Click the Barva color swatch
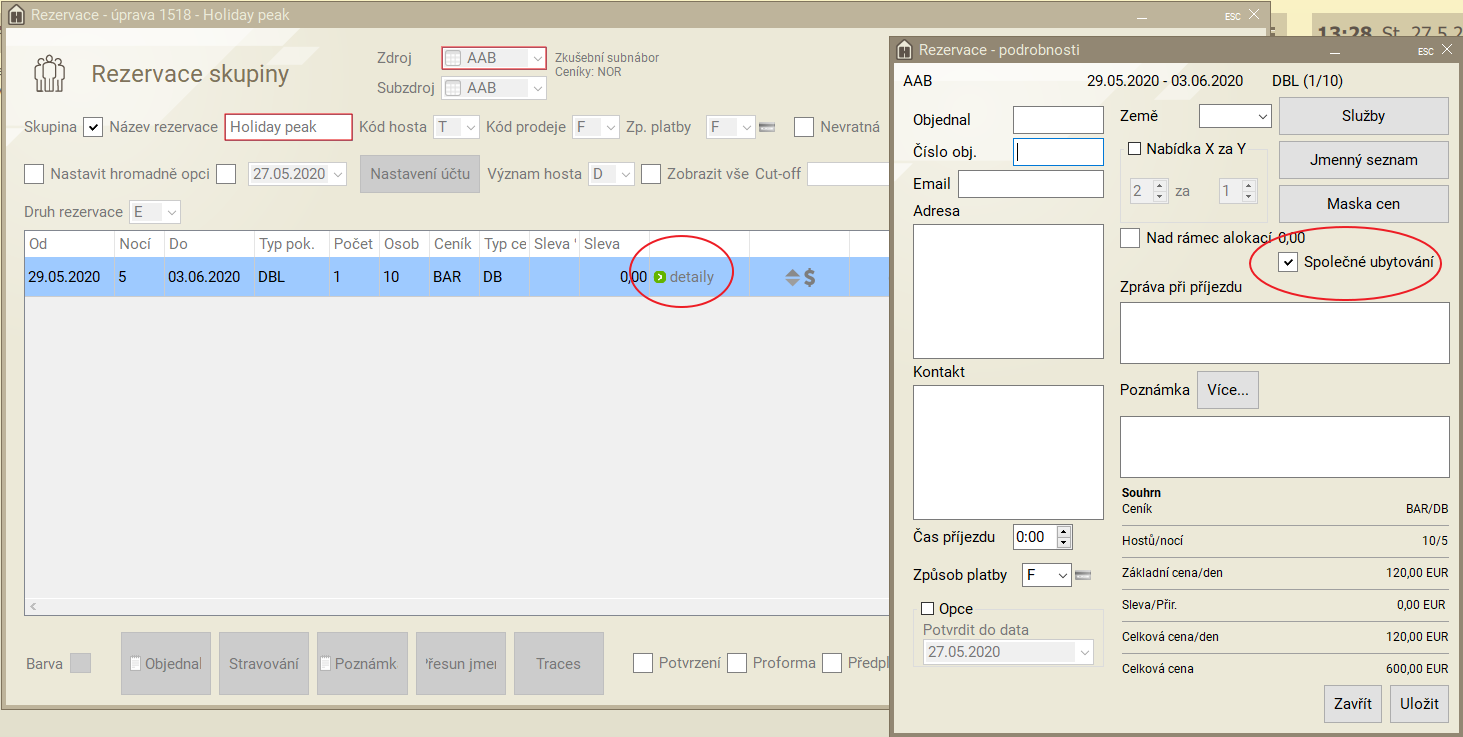The image size is (1463, 737). click(x=81, y=663)
